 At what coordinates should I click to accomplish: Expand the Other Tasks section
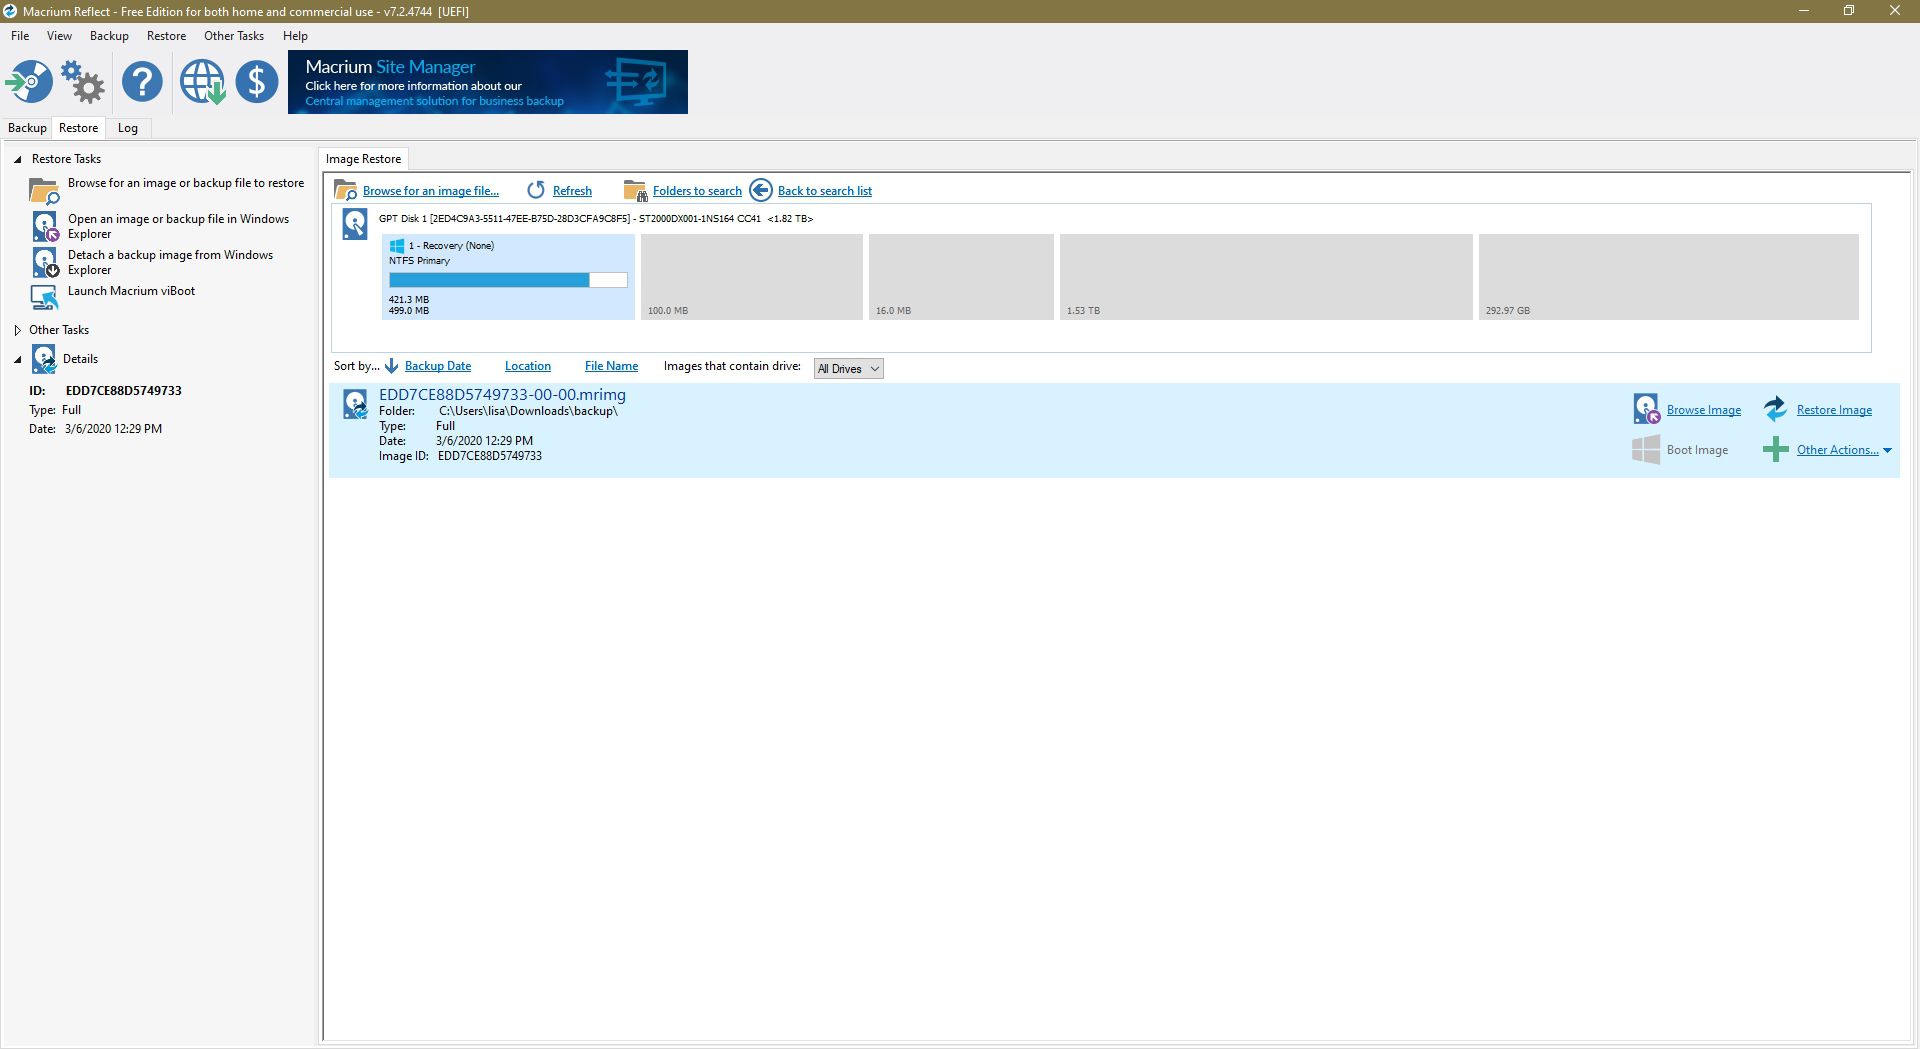(17, 330)
